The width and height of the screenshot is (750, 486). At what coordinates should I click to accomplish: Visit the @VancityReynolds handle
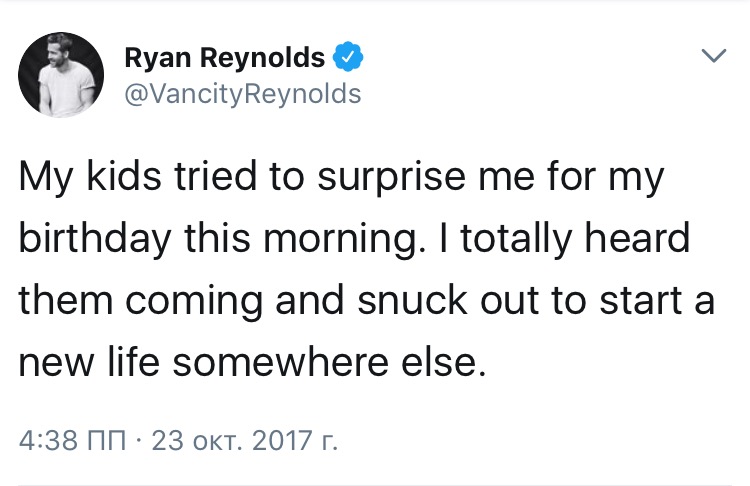[x=243, y=94]
